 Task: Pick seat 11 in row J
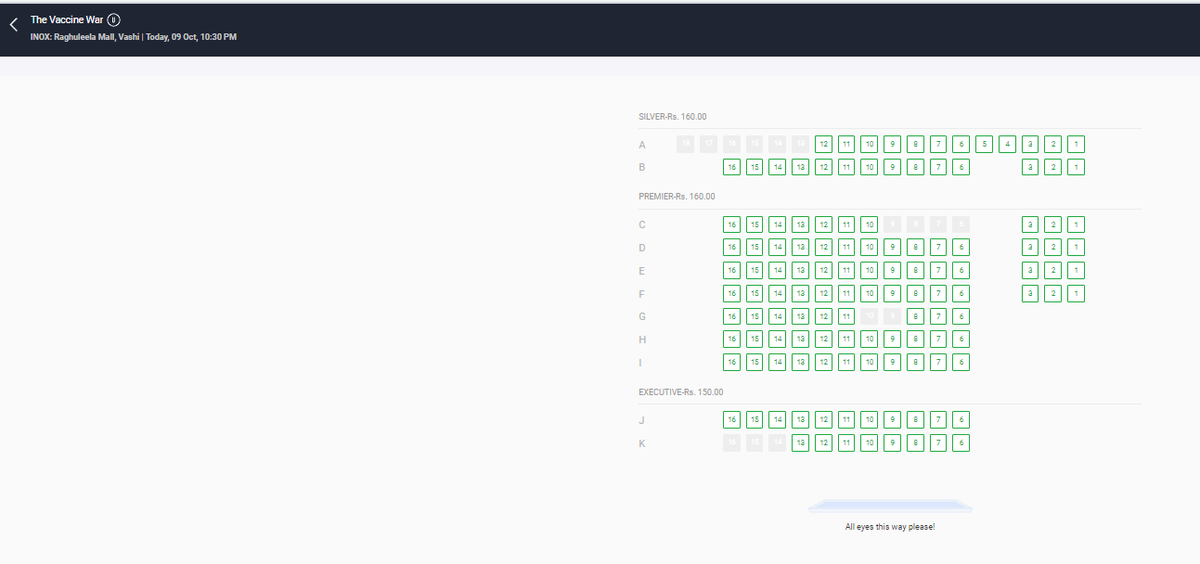847,419
